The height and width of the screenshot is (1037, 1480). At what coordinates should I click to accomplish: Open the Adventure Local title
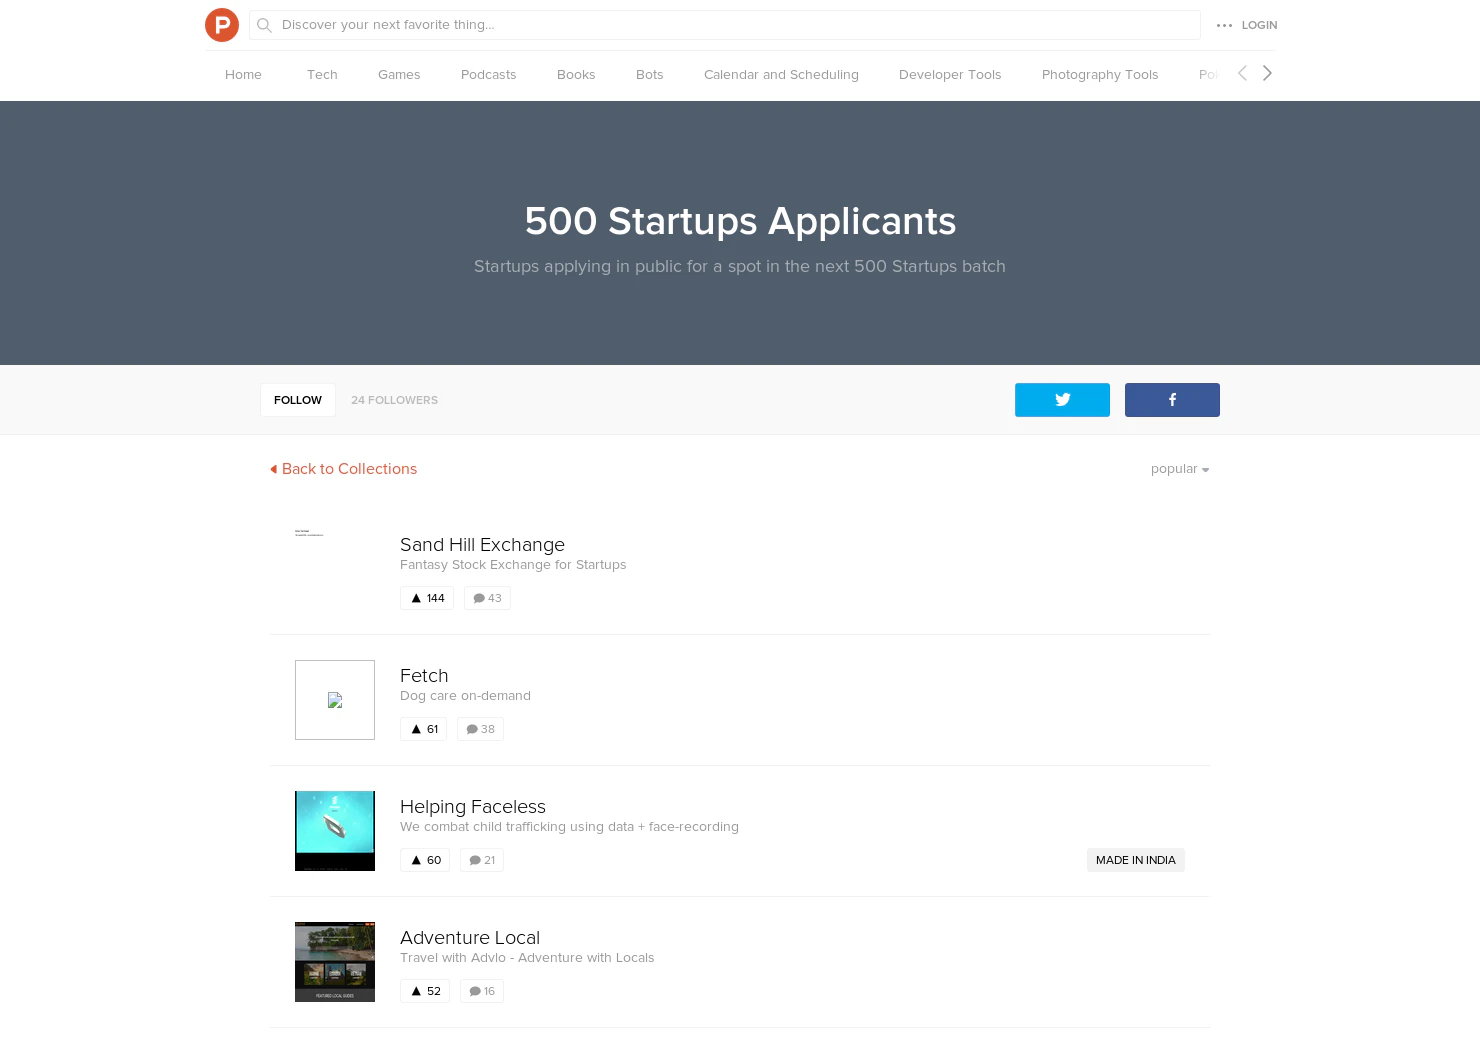click(x=470, y=938)
